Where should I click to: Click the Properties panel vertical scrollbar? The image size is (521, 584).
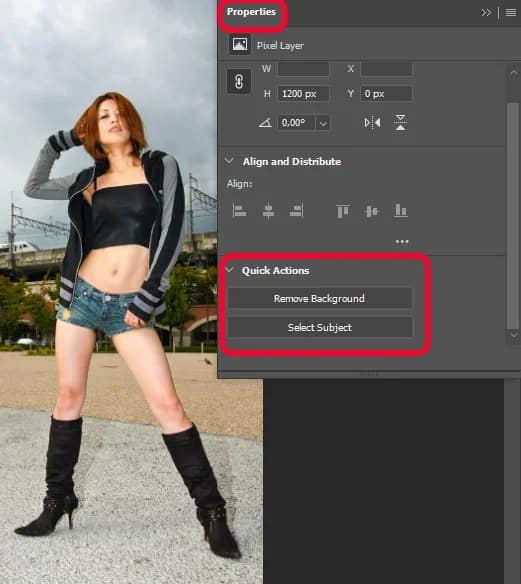tap(513, 216)
